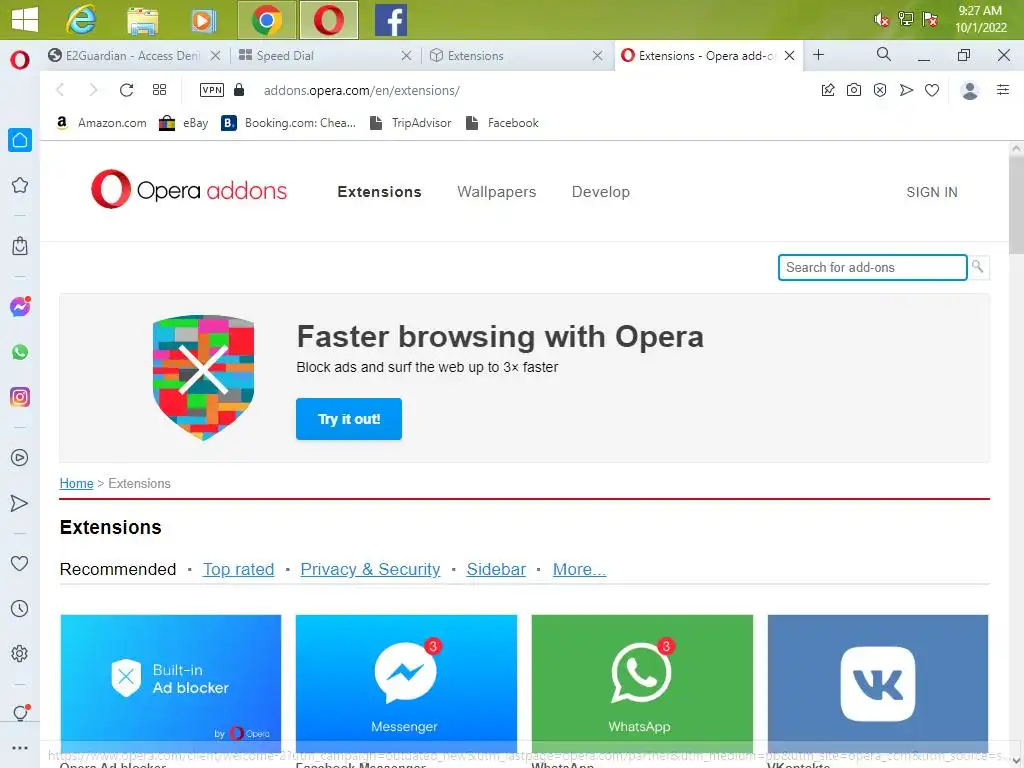Click the Try it out! button

coord(349,419)
